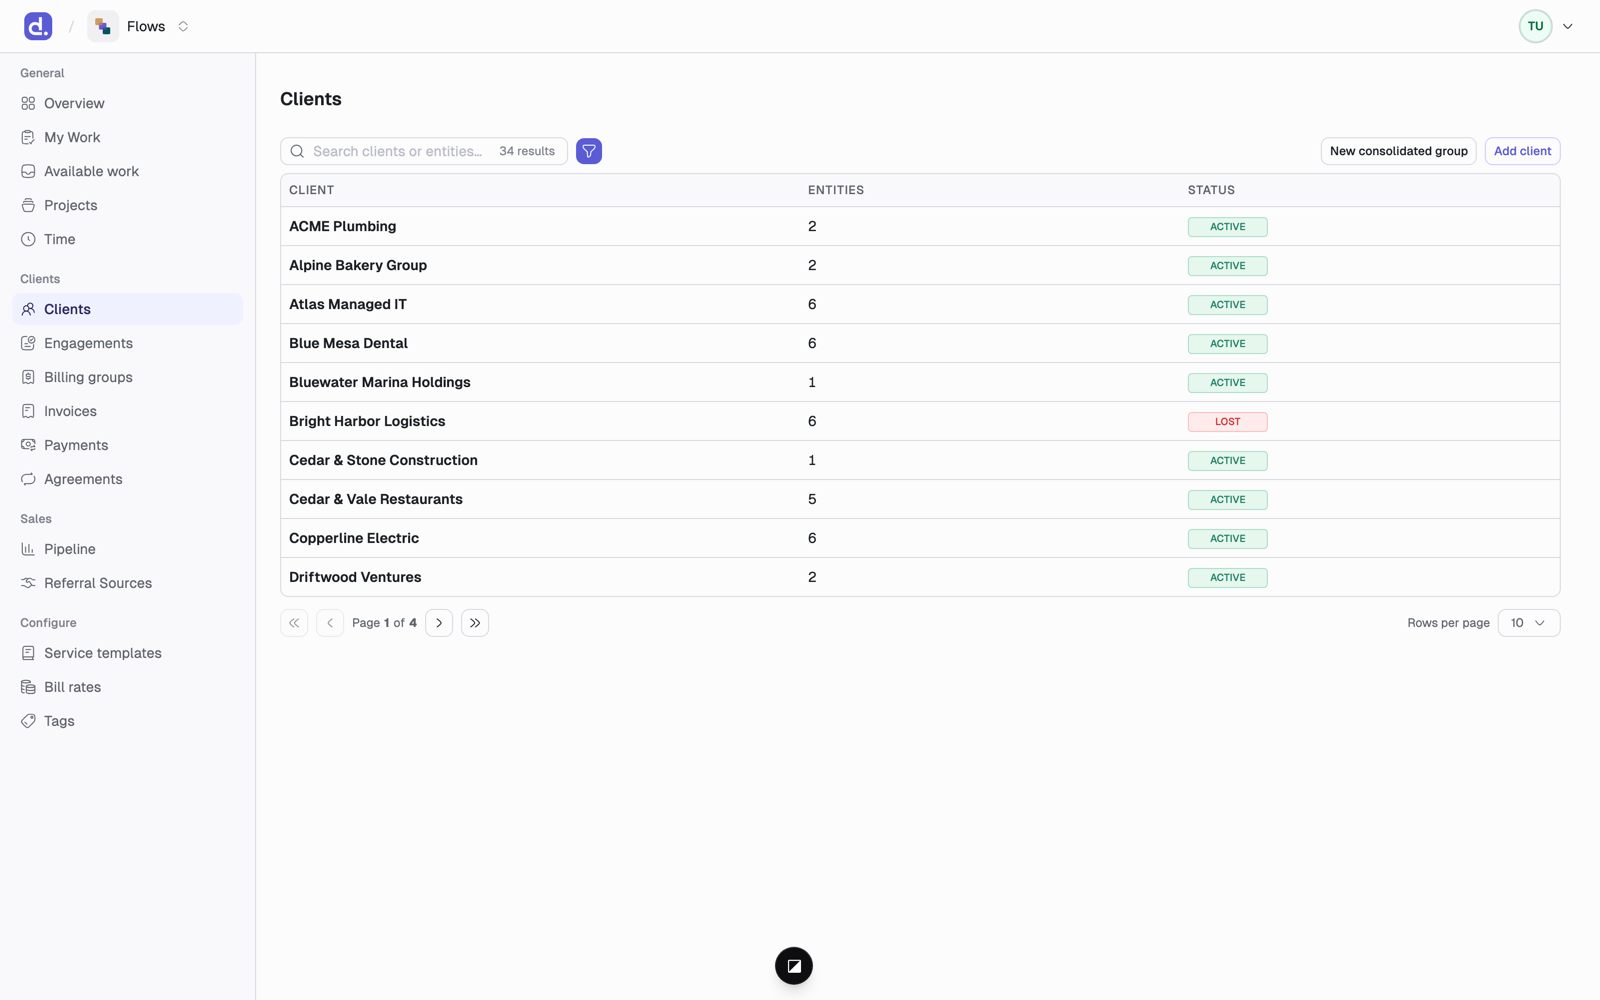
Task: Navigate to Projects
Action: 127,205
